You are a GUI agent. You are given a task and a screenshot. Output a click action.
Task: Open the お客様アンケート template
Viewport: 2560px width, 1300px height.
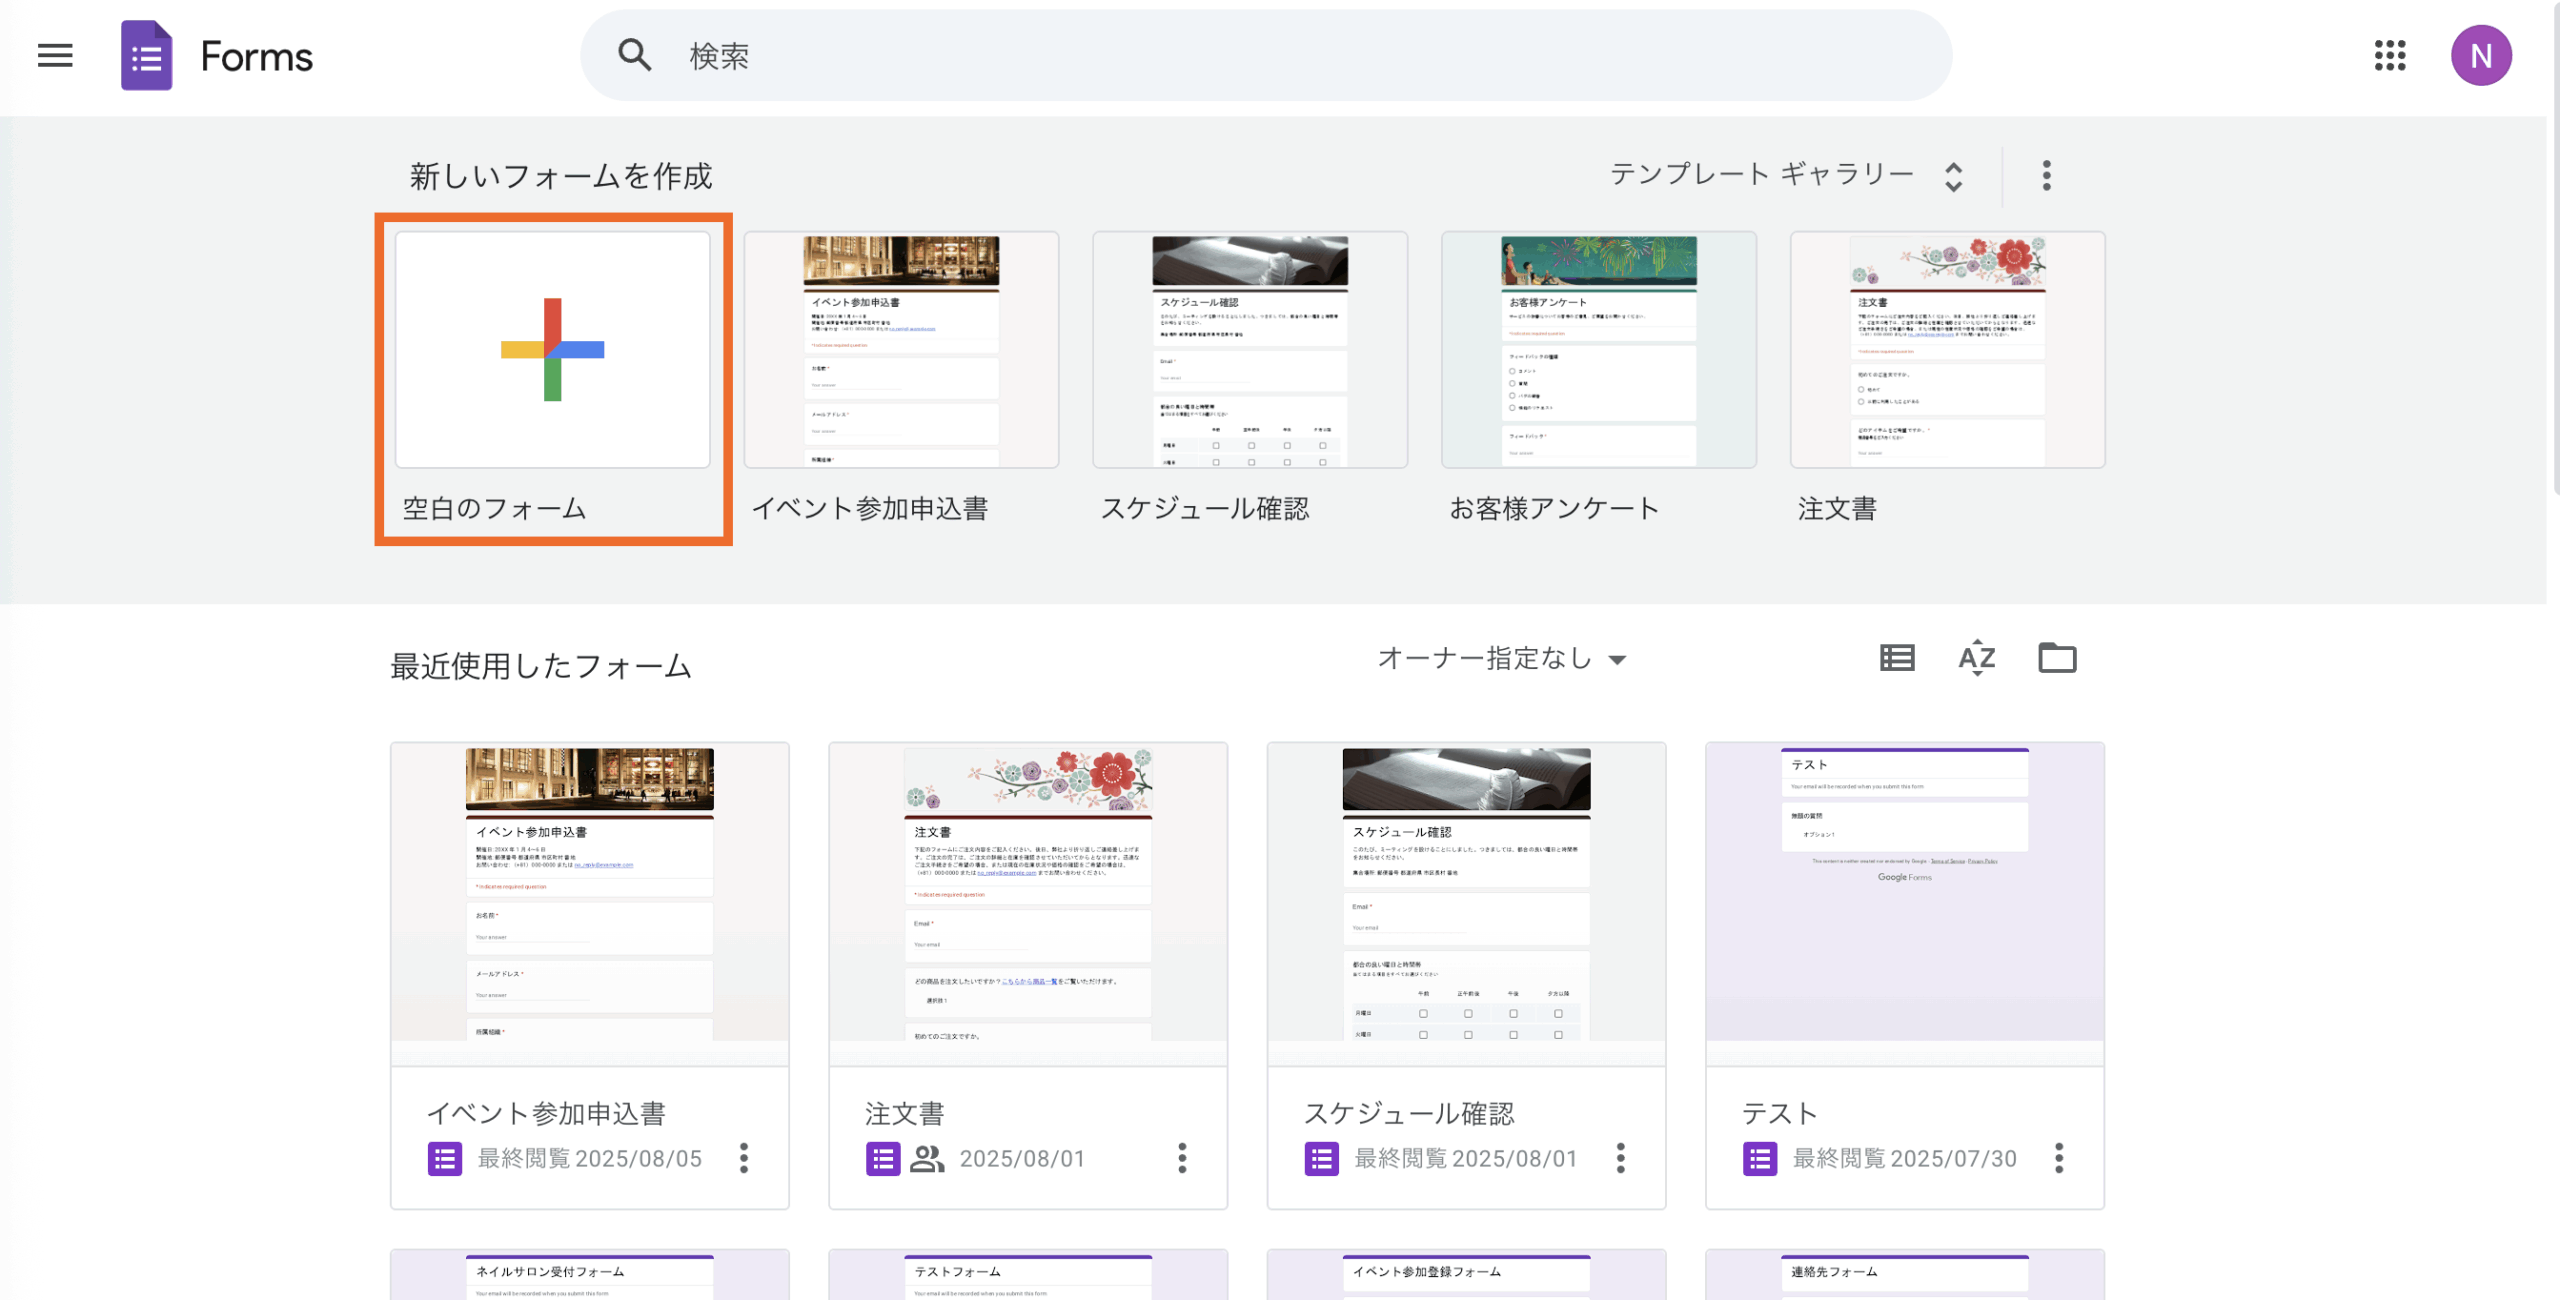pyautogui.click(x=1598, y=349)
